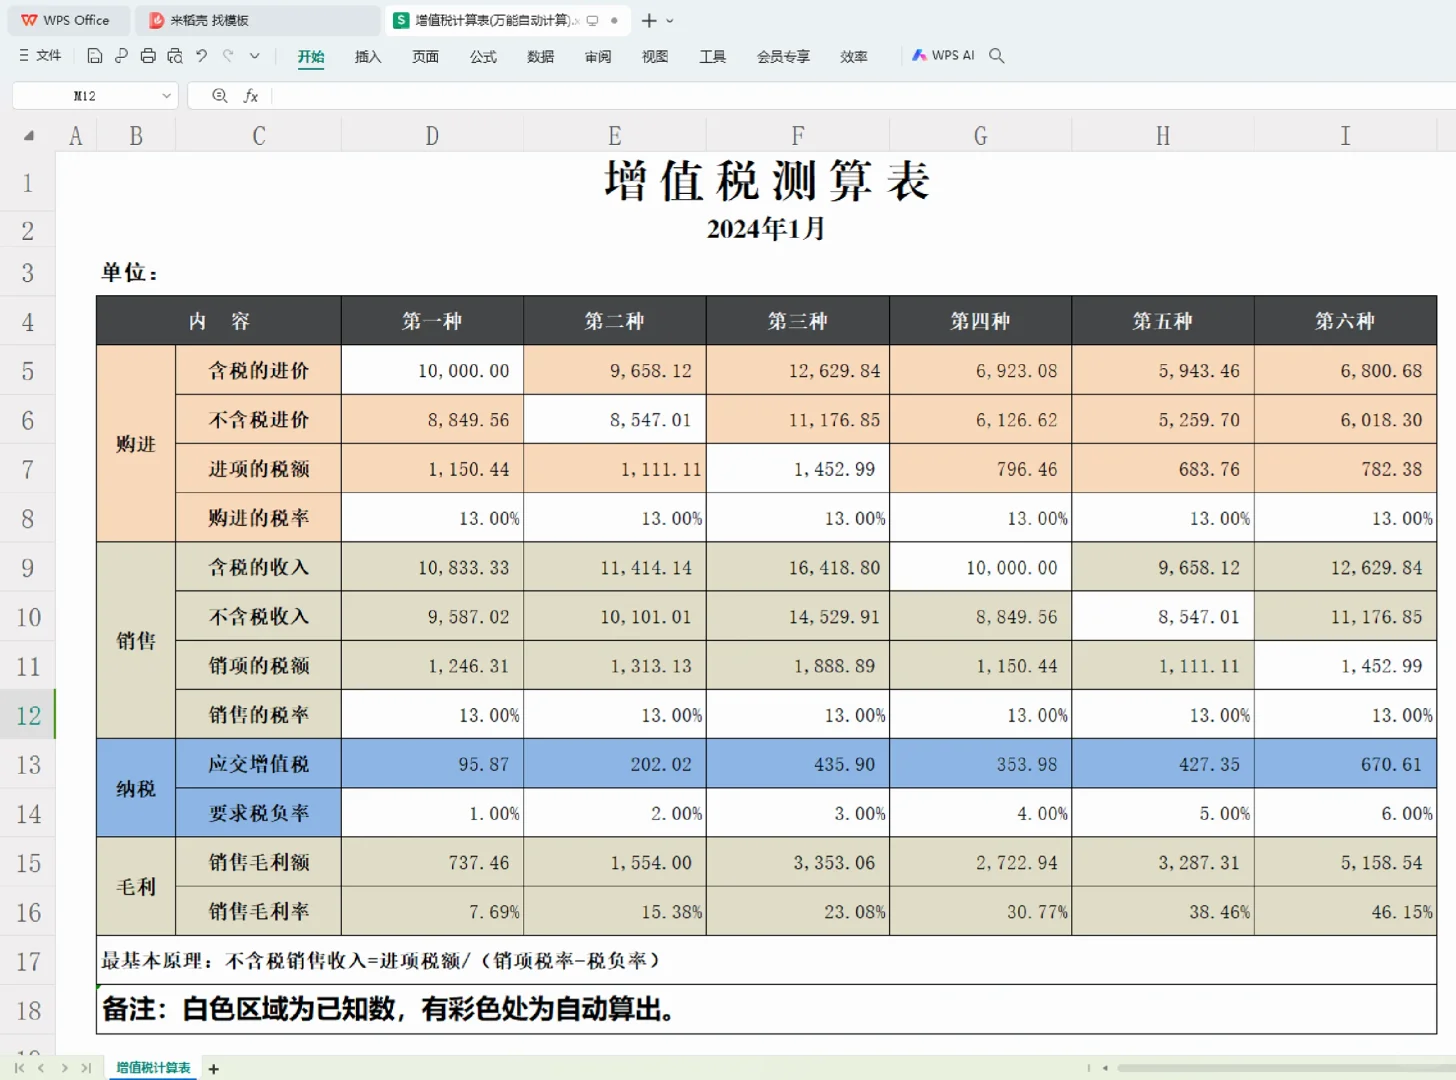Image resolution: width=1456 pixels, height=1080 pixels.
Task: Open Print Preview
Action: [174, 57]
